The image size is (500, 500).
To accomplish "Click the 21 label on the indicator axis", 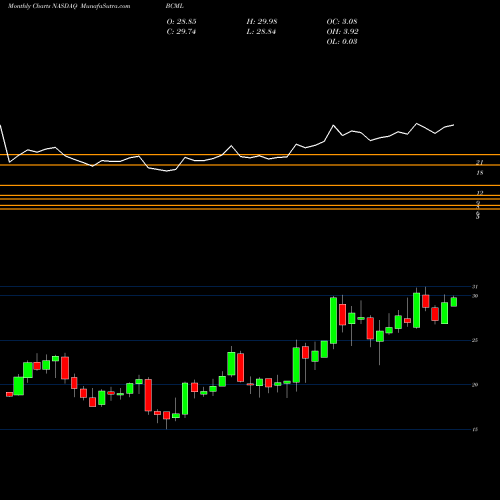I will (480, 163).
